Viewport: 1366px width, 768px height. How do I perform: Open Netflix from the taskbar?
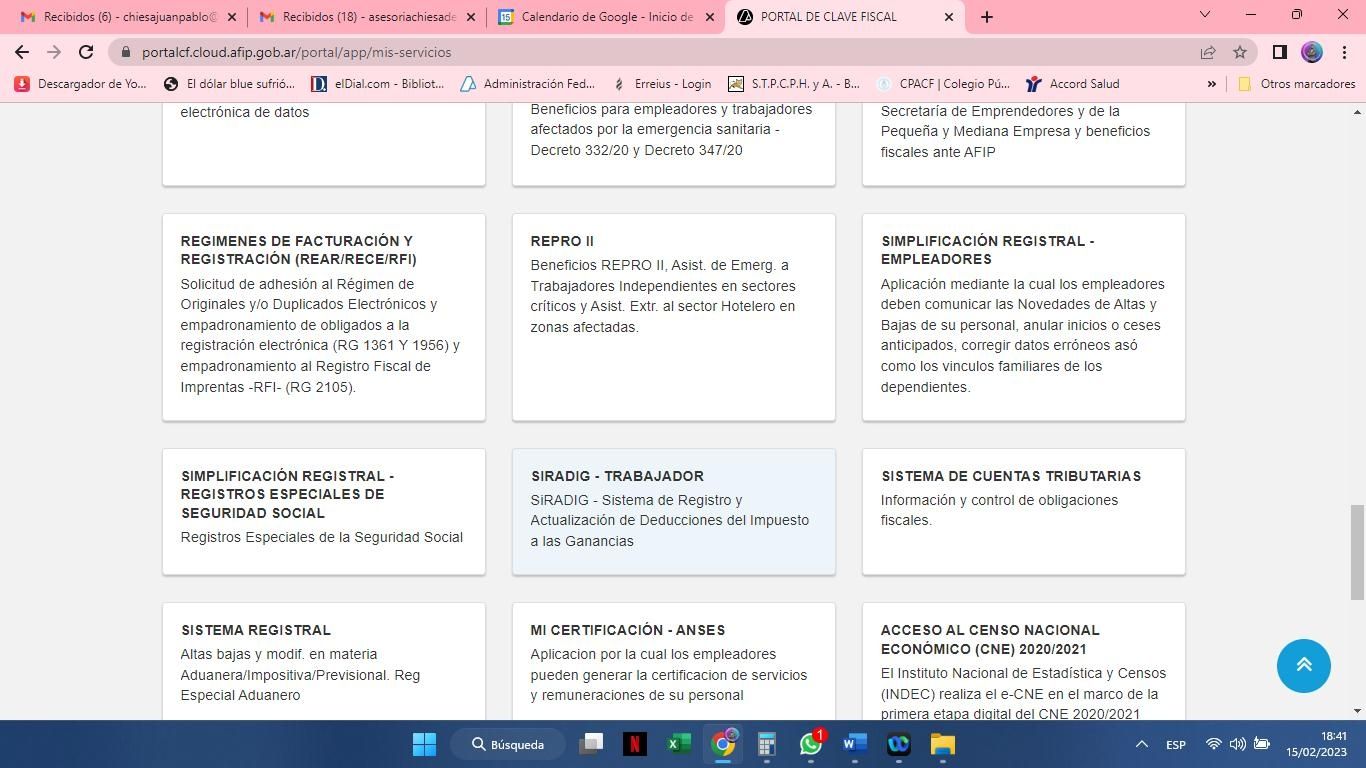tap(634, 744)
